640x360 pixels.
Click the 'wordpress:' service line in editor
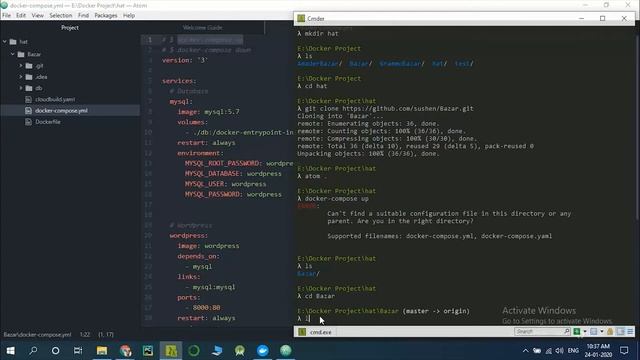coord(189,236)
